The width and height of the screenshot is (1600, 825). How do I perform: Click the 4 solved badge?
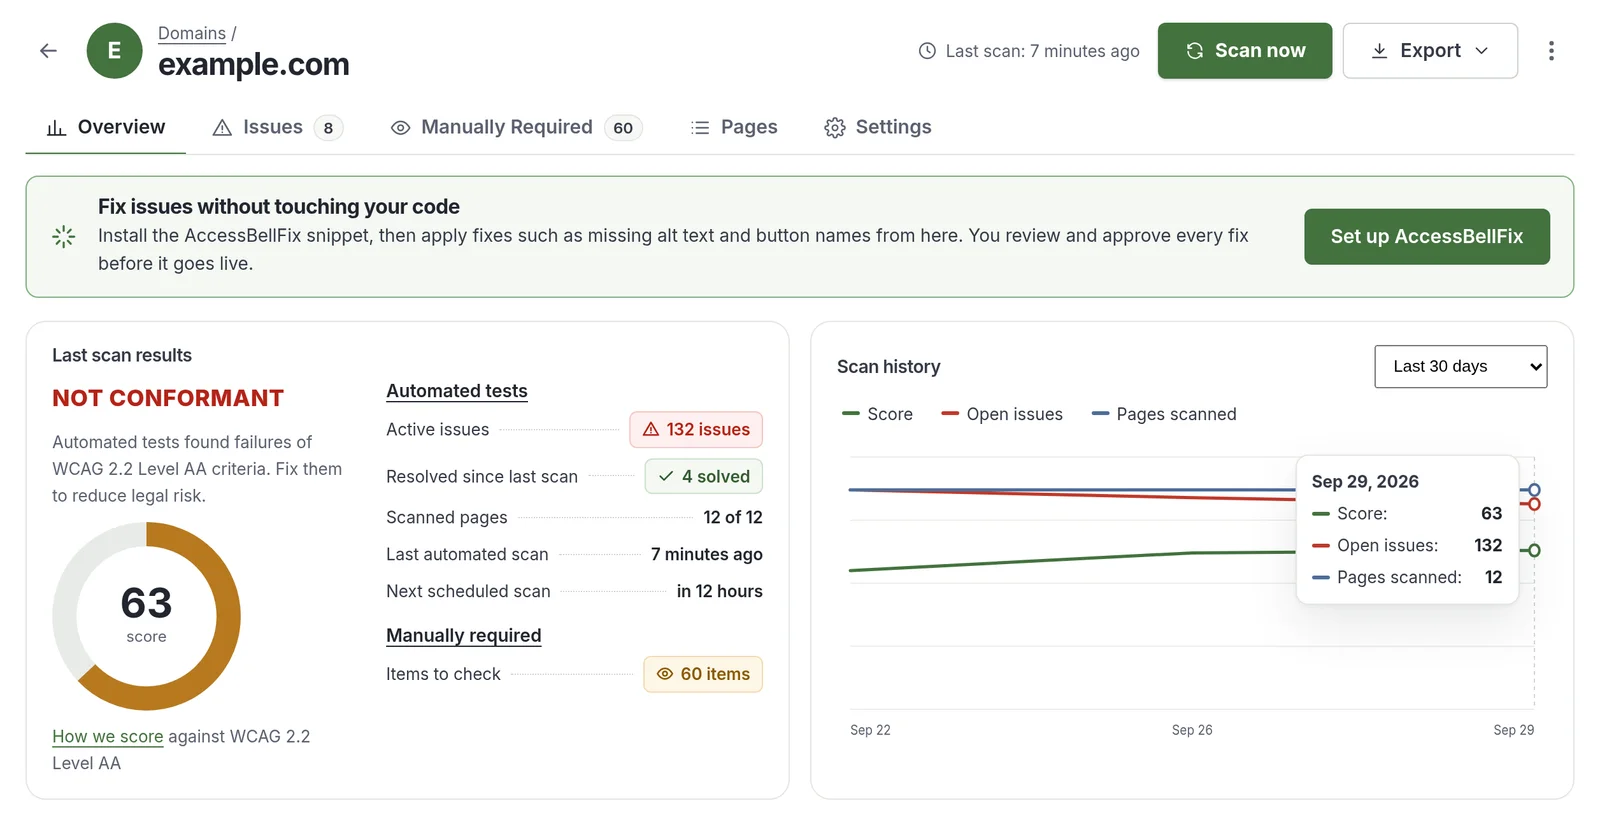[x=704, y=477]
